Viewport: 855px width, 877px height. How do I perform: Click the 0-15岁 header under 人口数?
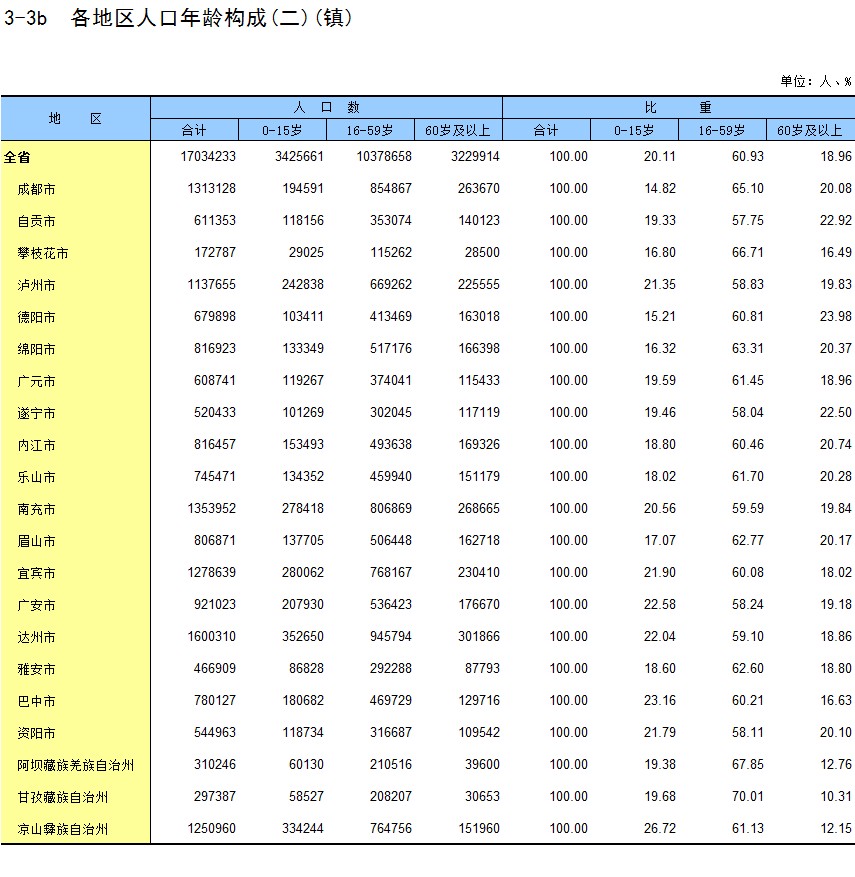(282, 130)
